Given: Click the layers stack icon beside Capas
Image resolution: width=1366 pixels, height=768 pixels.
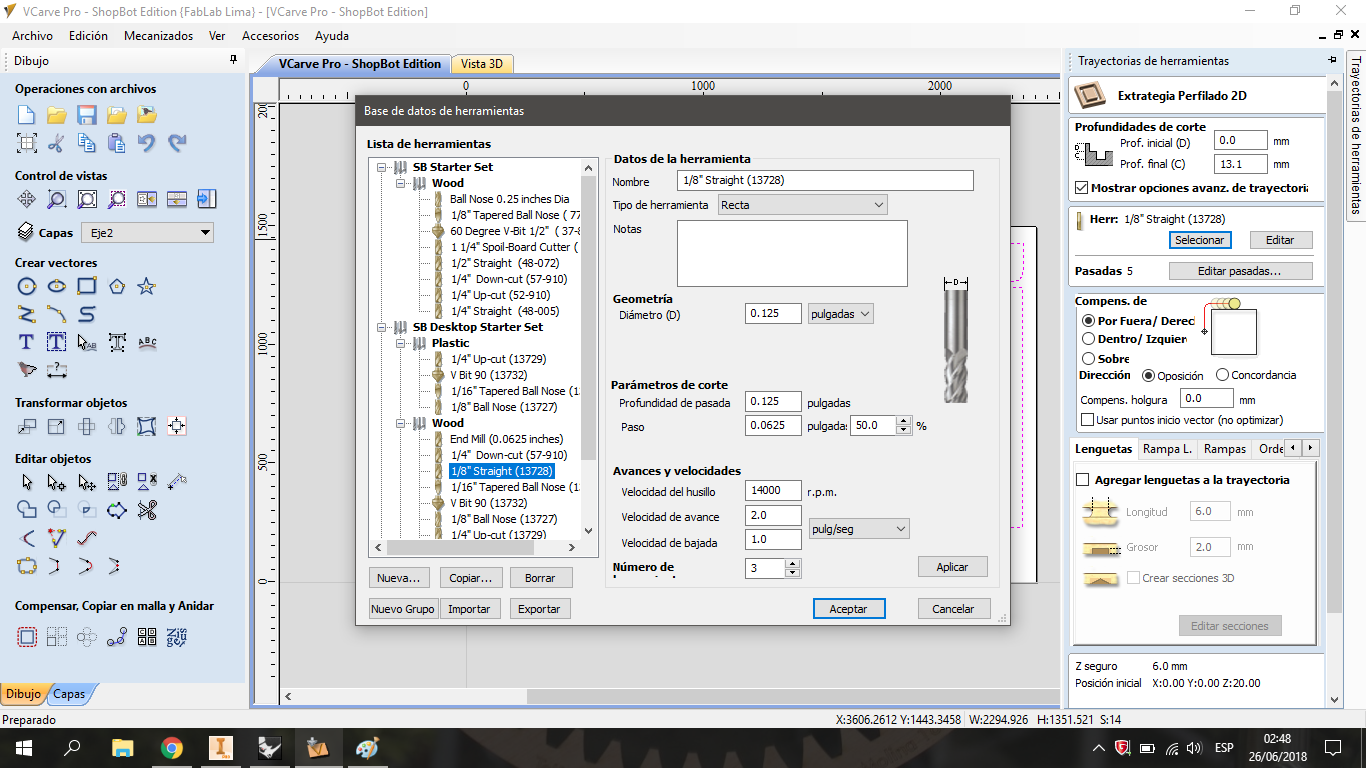Looking at the screenshot, I should [26, 232].
